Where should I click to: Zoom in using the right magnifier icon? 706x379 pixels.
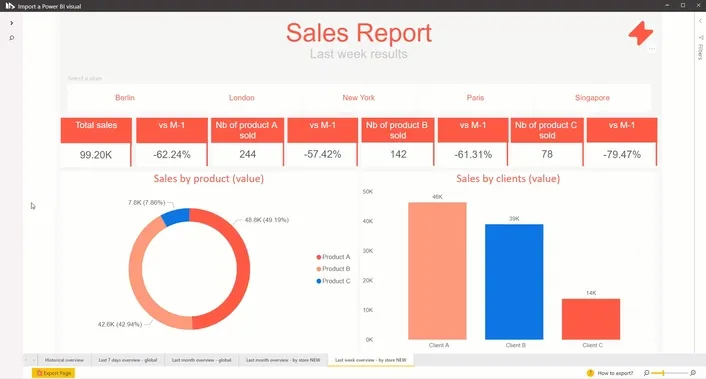[693, 373]
